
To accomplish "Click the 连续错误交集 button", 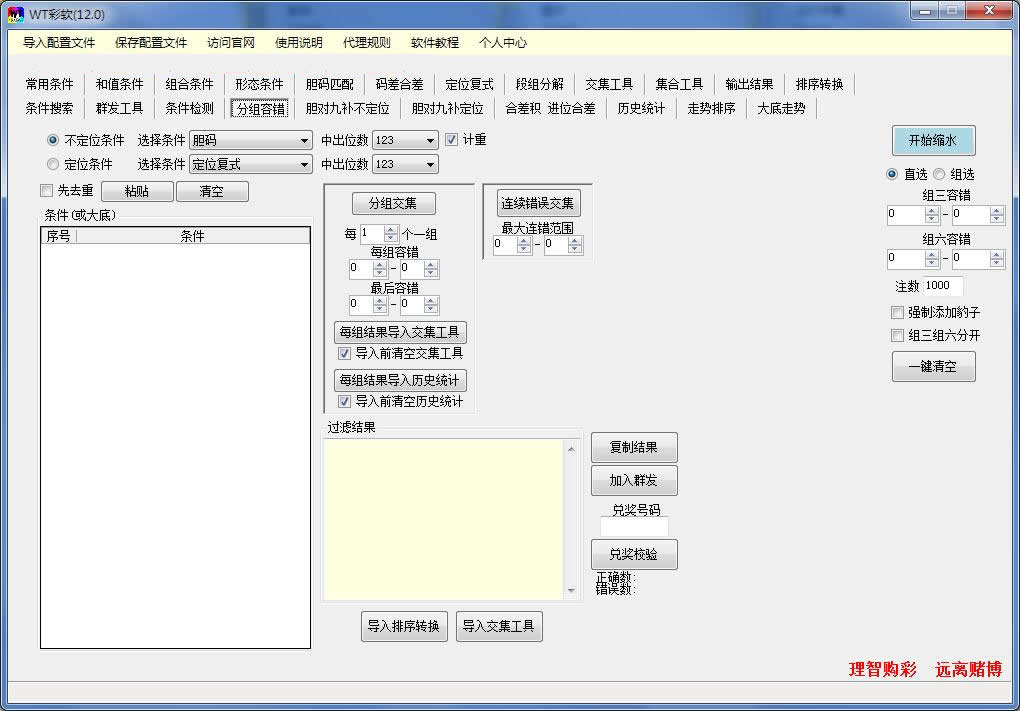I will click(x=537, y=203).
